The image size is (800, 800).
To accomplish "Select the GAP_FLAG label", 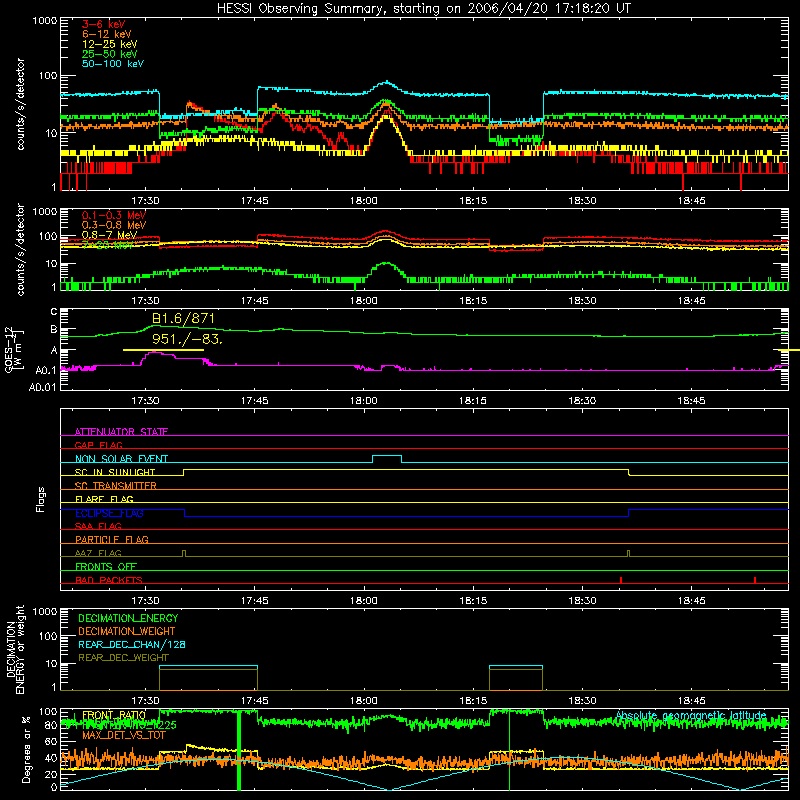I will (98, 445).
